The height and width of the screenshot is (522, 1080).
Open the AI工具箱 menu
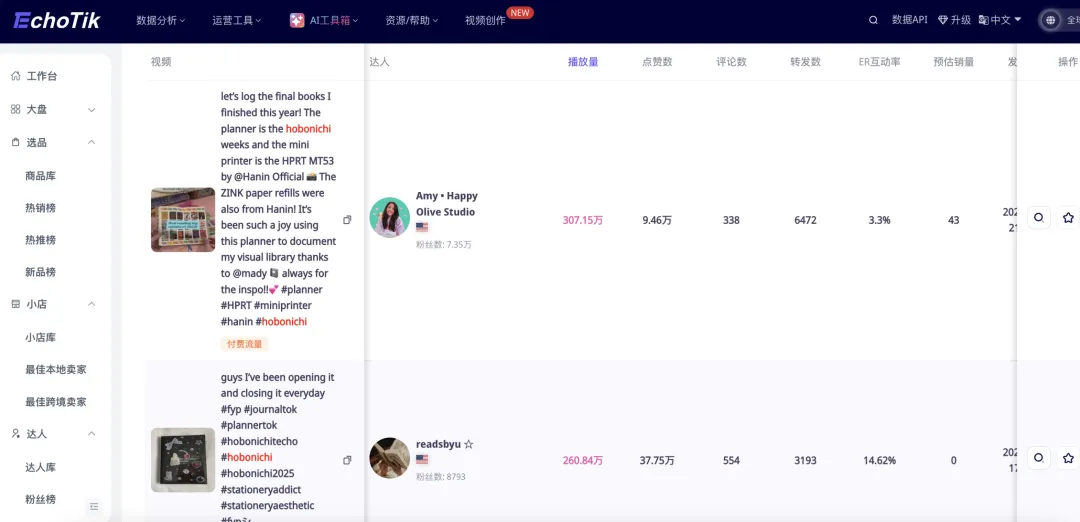coord(324,20)
